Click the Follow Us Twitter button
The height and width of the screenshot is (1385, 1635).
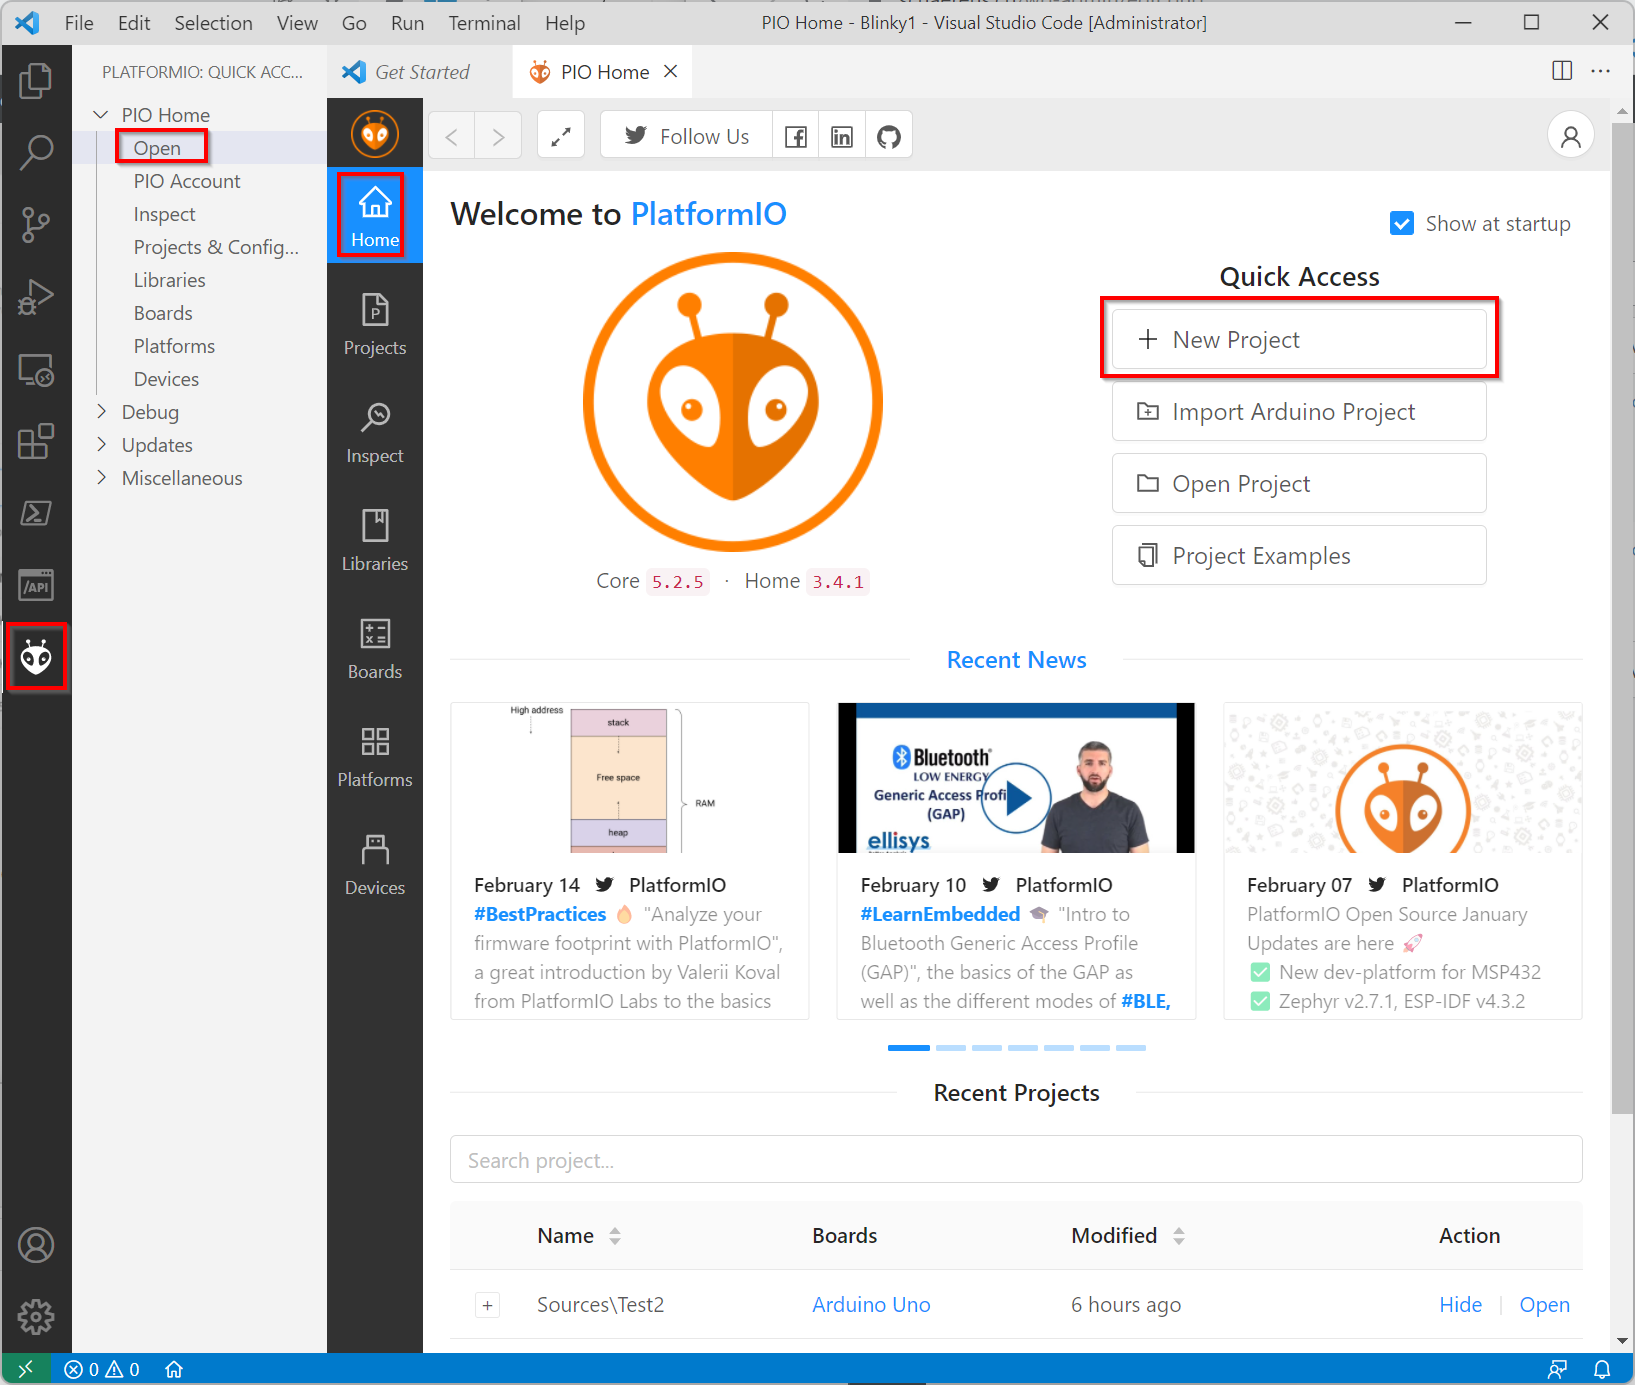click(687, 136)
